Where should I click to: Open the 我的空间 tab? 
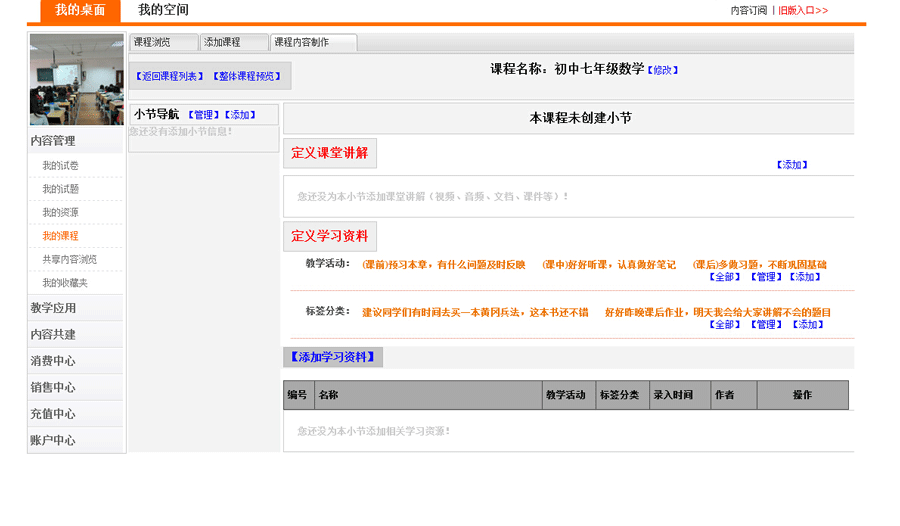click(x=163, y=10)
